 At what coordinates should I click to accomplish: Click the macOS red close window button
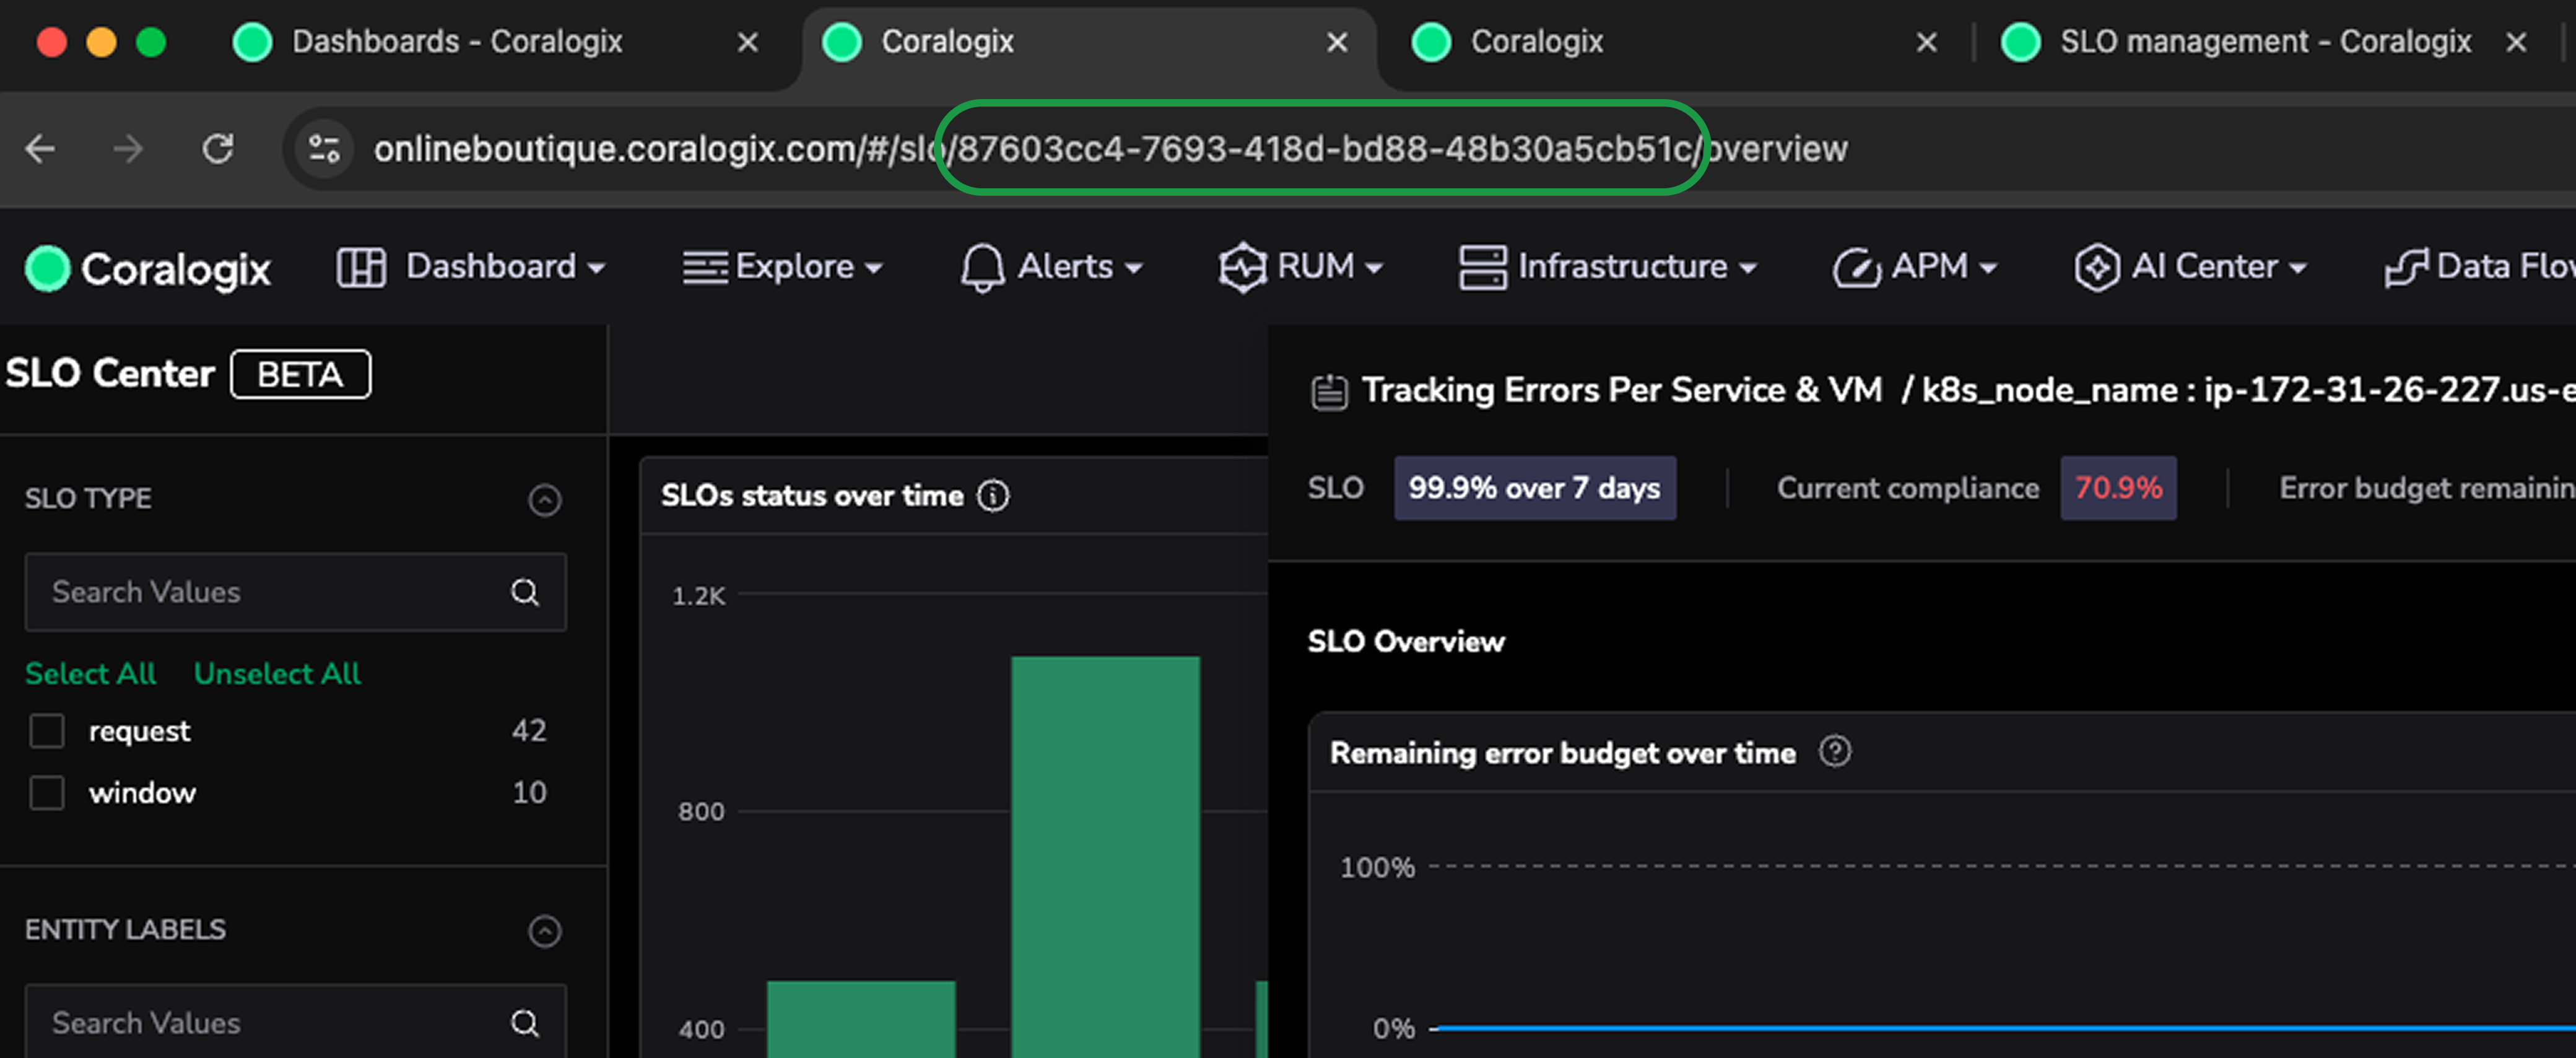coord(52,42)
